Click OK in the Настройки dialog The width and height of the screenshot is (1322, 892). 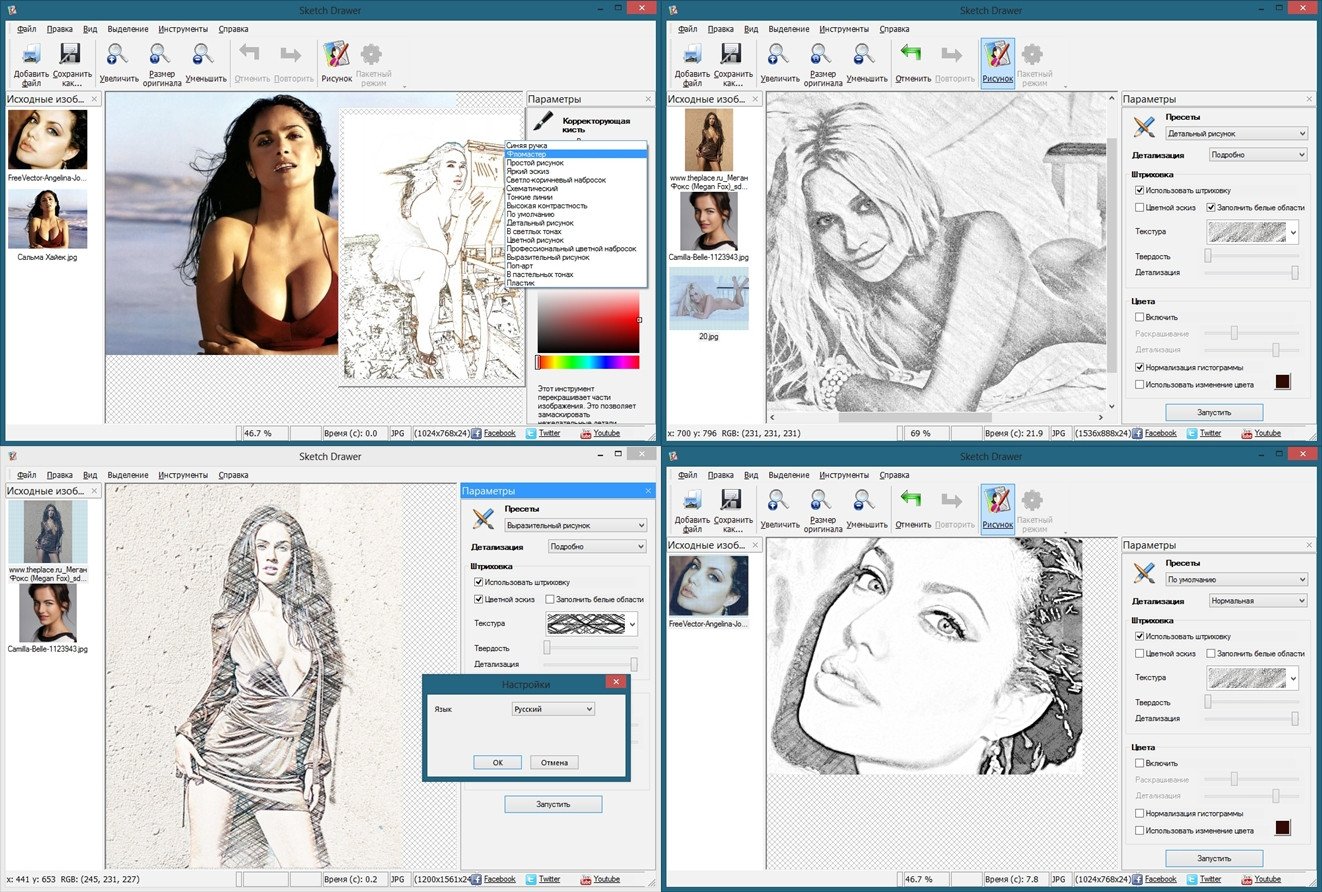[x=498, y=762]
